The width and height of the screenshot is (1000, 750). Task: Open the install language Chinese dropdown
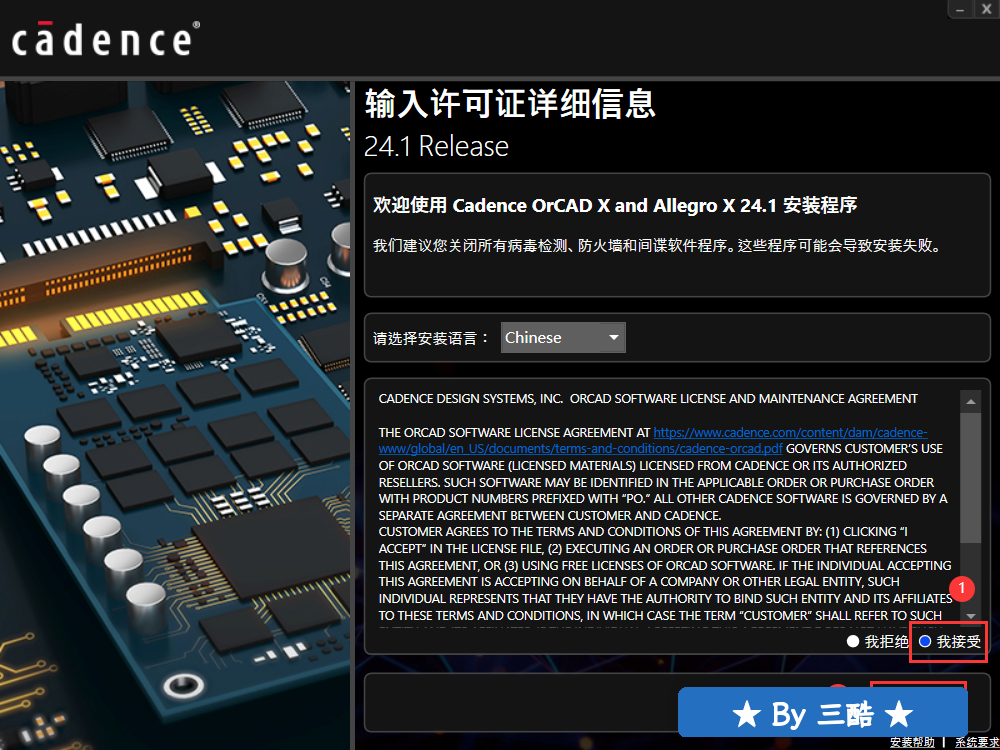pos(562,337)
